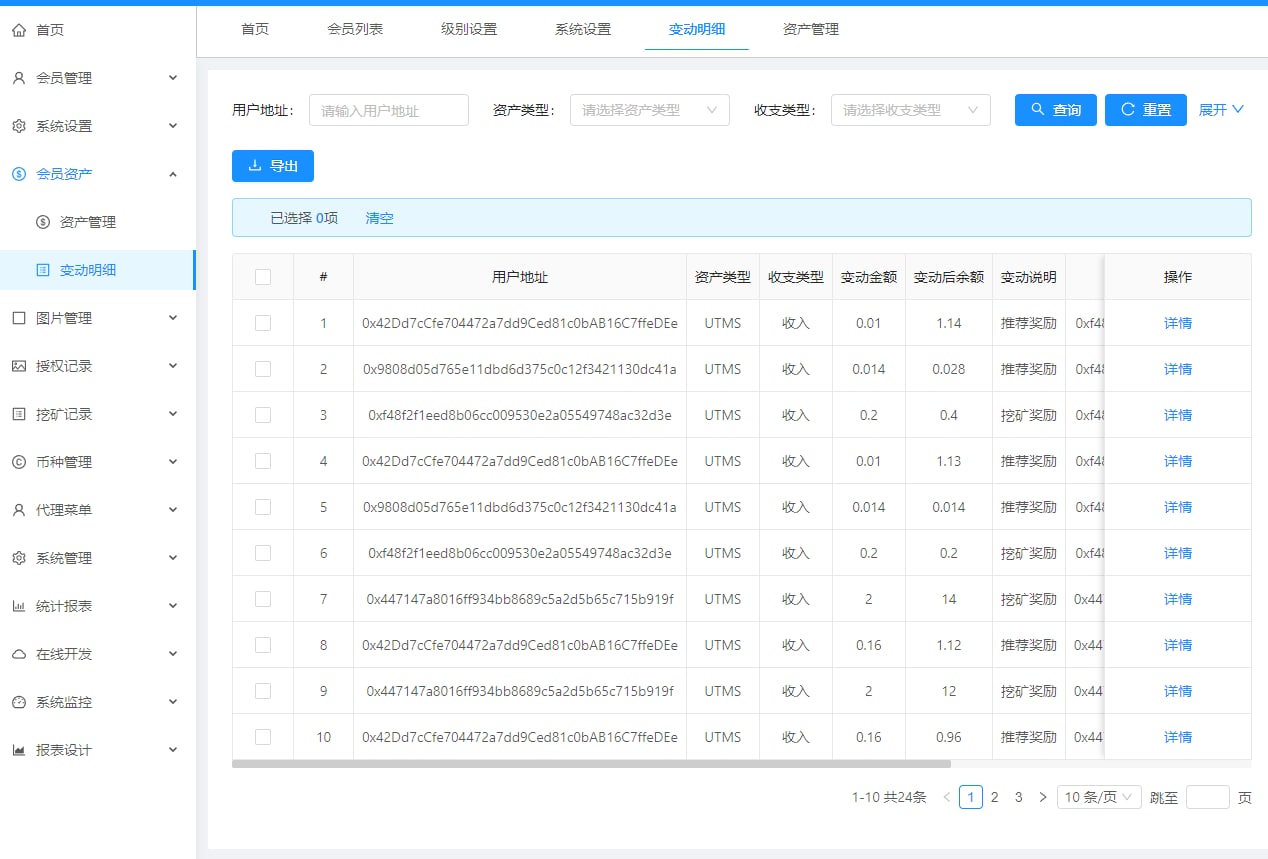Click the 查询 search button
Screen dimensions: 1268x859
click(x=1056, y=110)
